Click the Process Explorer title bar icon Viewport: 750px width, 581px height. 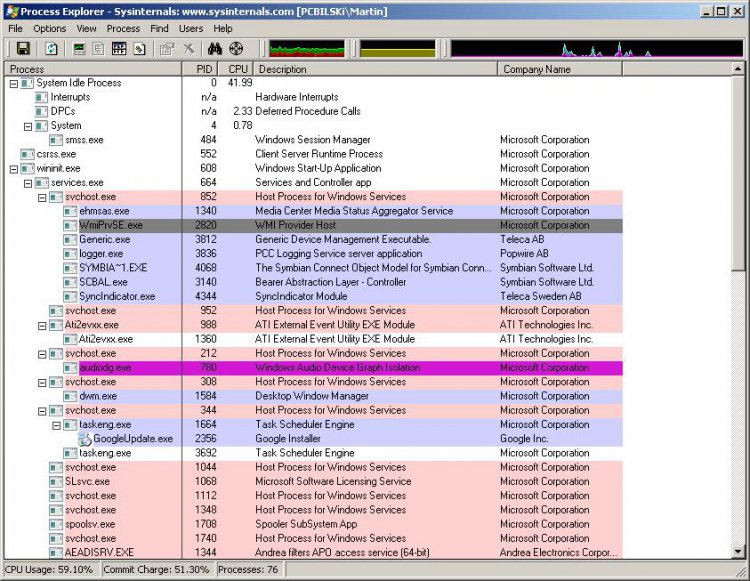point(11,11)
